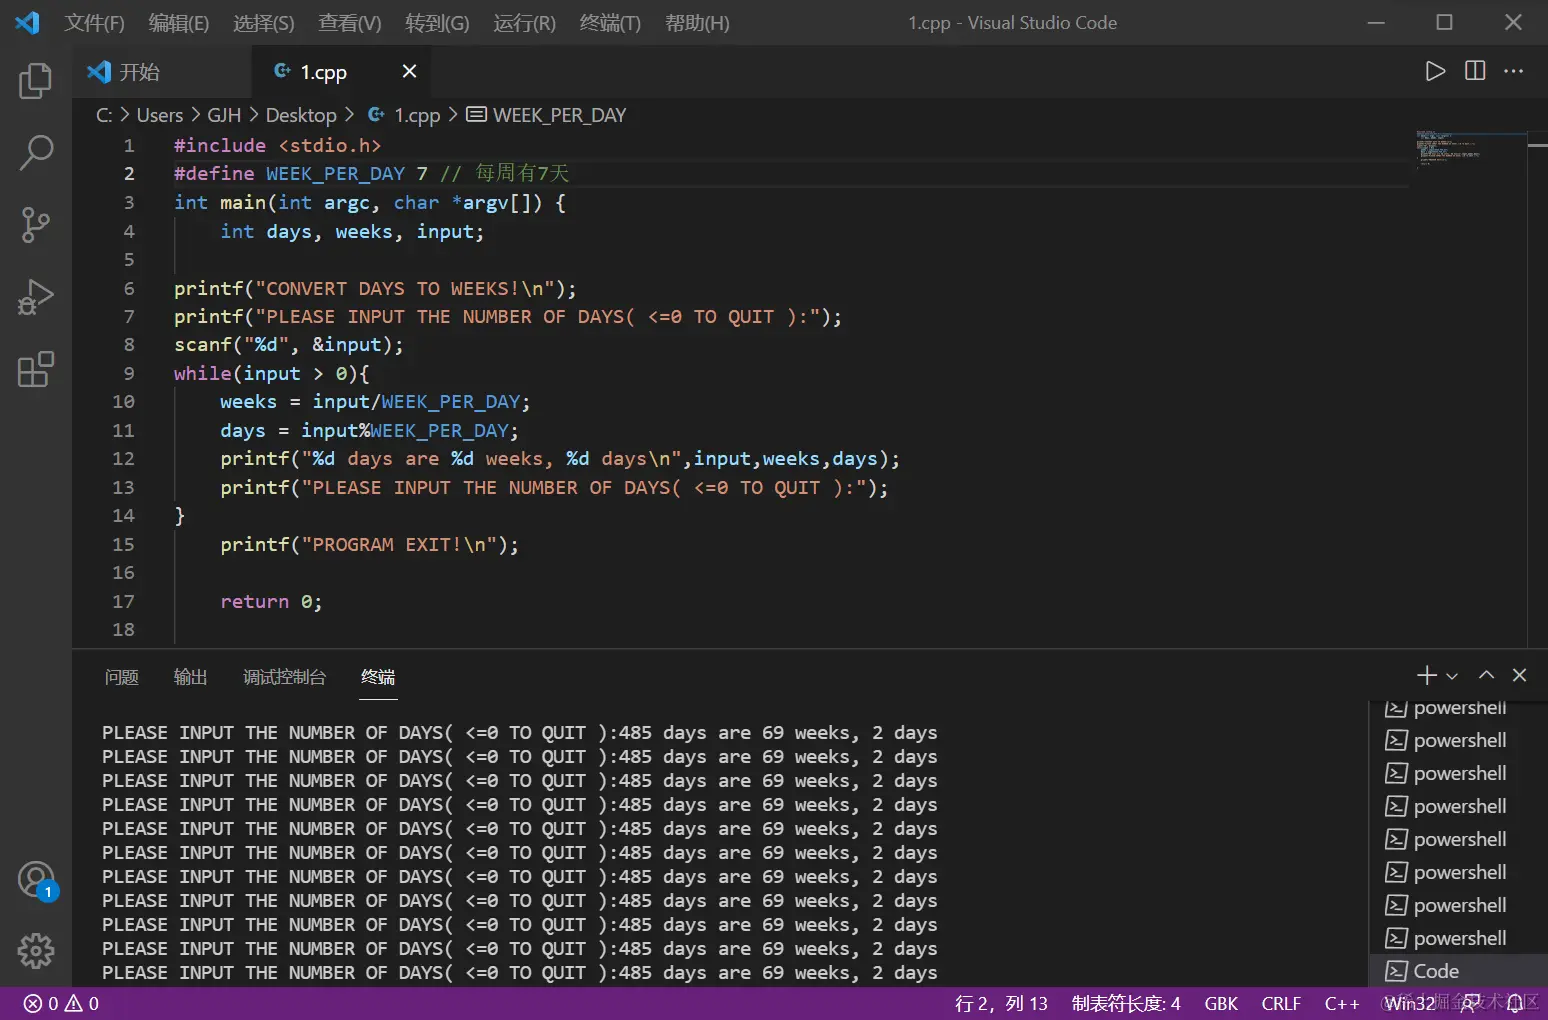Open the 终端(T) menu

point(610,23)
